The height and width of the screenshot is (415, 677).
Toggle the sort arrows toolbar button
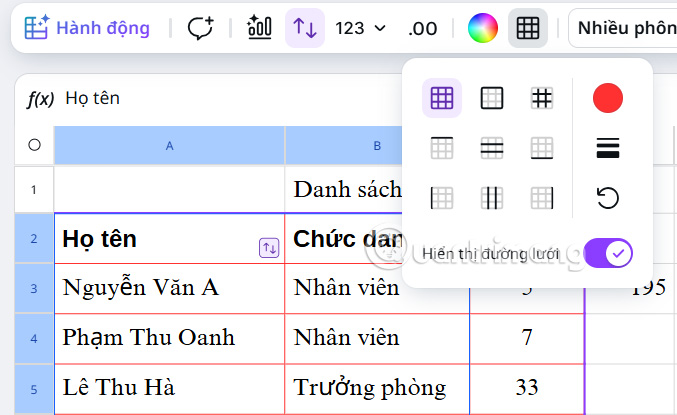click(305, 28)
